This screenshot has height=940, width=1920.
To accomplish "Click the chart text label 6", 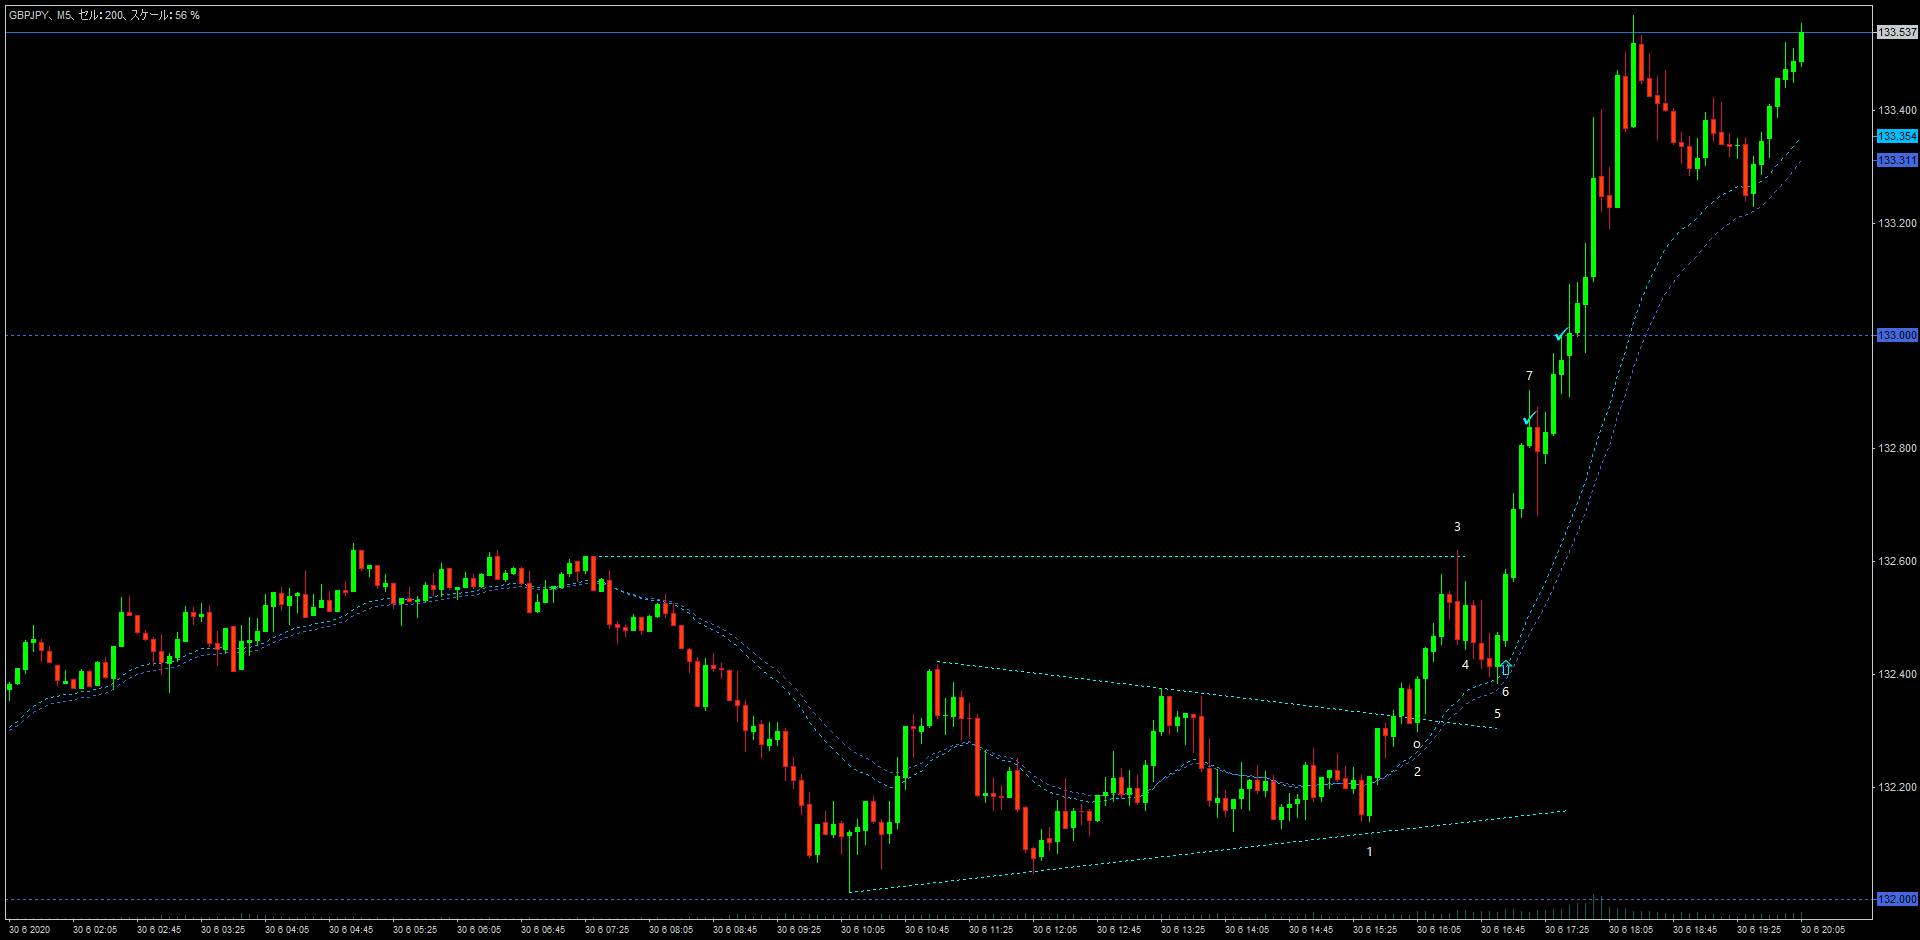I will (x=1505, y=692).
